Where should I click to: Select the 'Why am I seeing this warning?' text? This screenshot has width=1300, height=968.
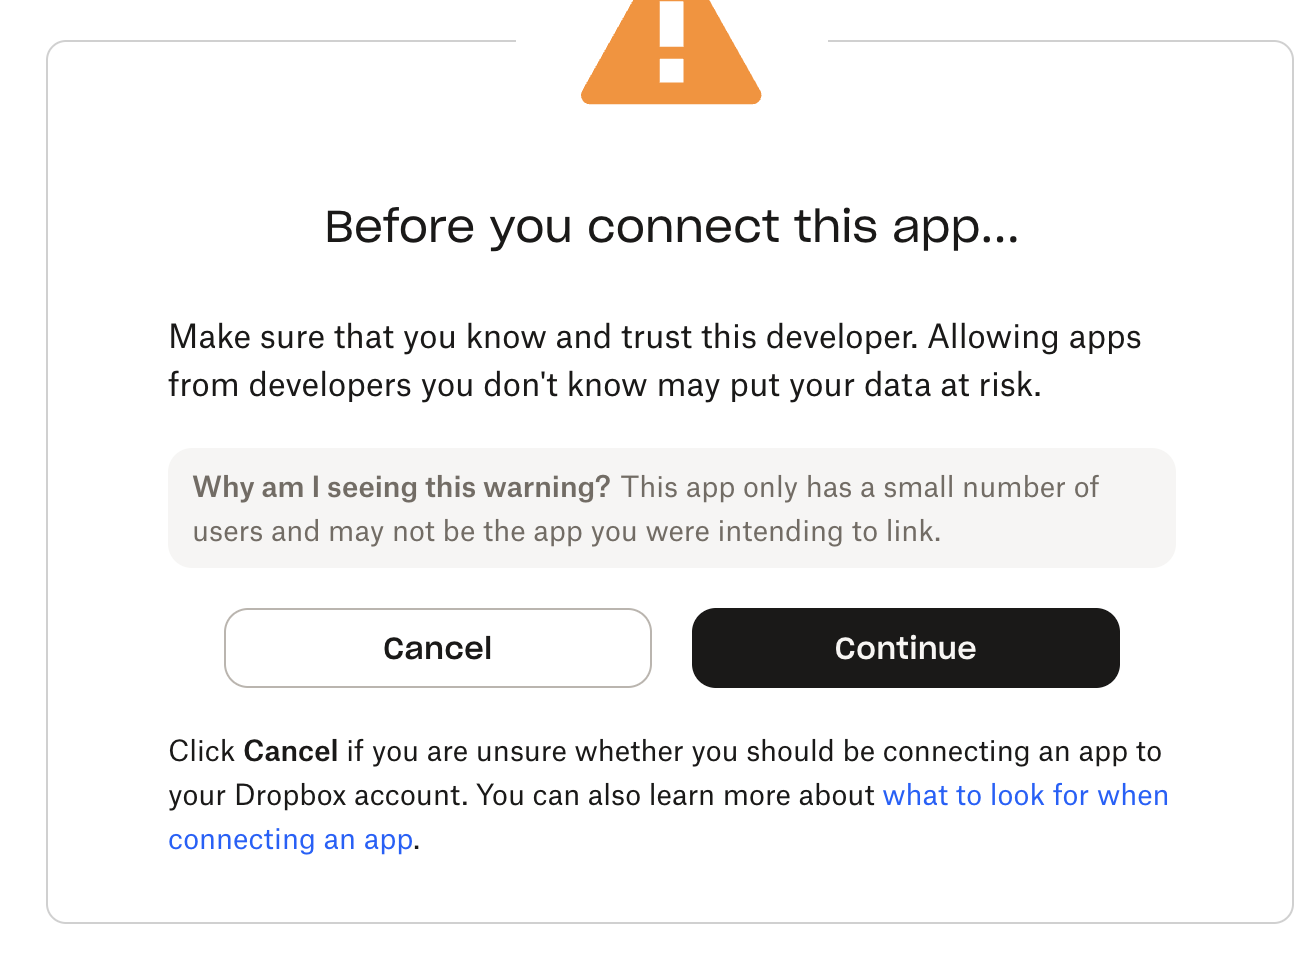pyautogui.click(x=401, y=487)
